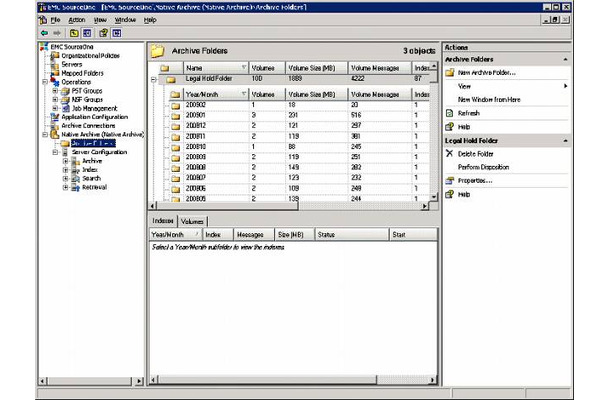The image size is (610, 400).
Task: Click the Size (MB) column header in indexes
Action: [294, 235]
